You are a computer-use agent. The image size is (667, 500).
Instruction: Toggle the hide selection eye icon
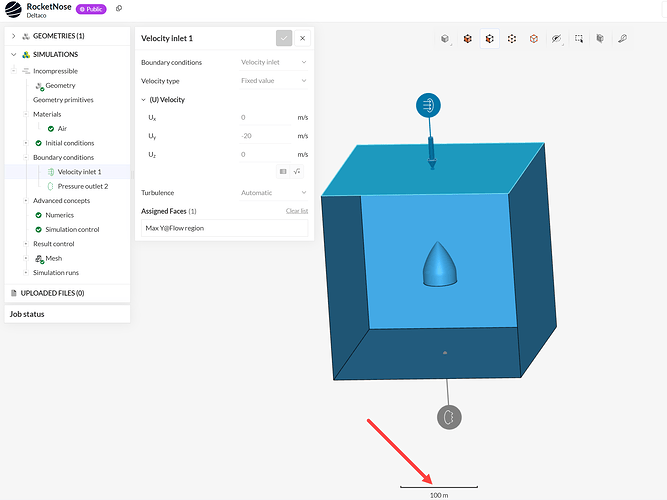[556, 39]
